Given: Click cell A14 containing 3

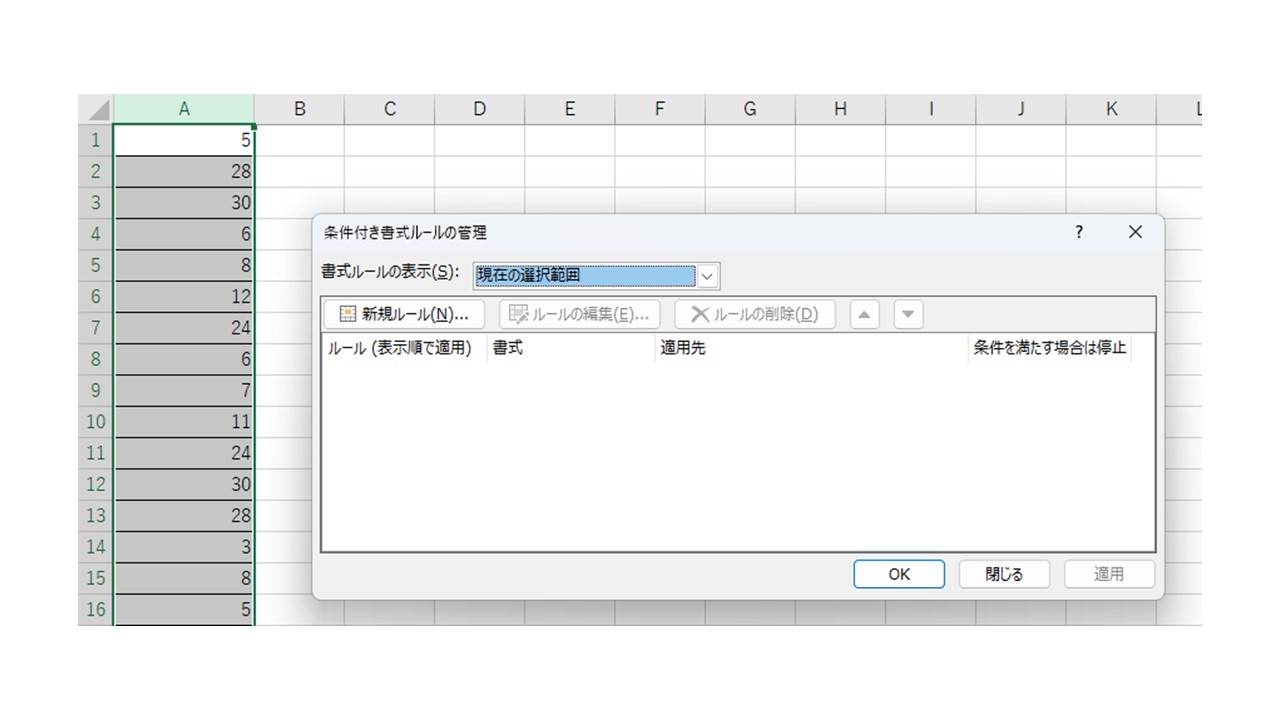Looking at the screenshot, I should (184, 547).
